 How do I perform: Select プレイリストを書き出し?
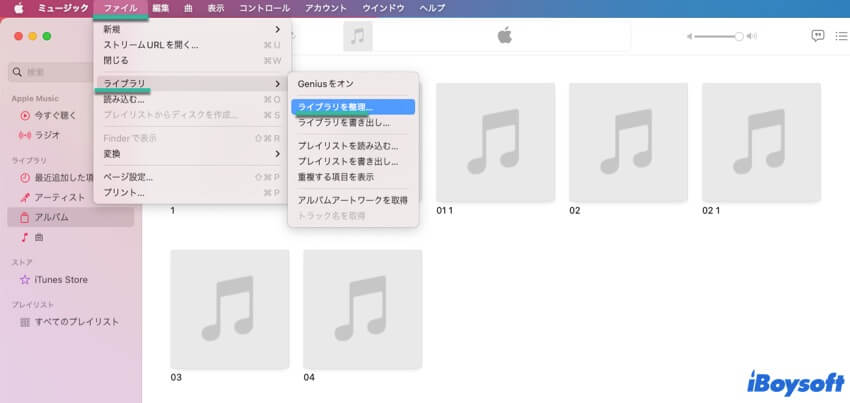coord(353,162)
